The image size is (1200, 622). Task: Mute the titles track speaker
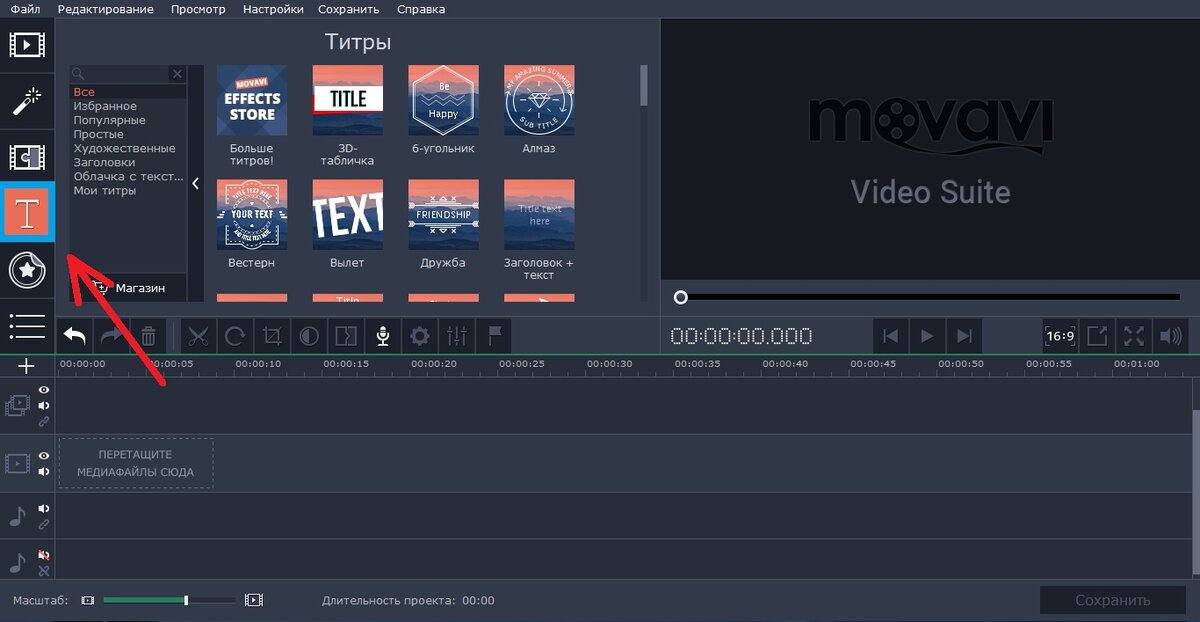coord(44,406)
